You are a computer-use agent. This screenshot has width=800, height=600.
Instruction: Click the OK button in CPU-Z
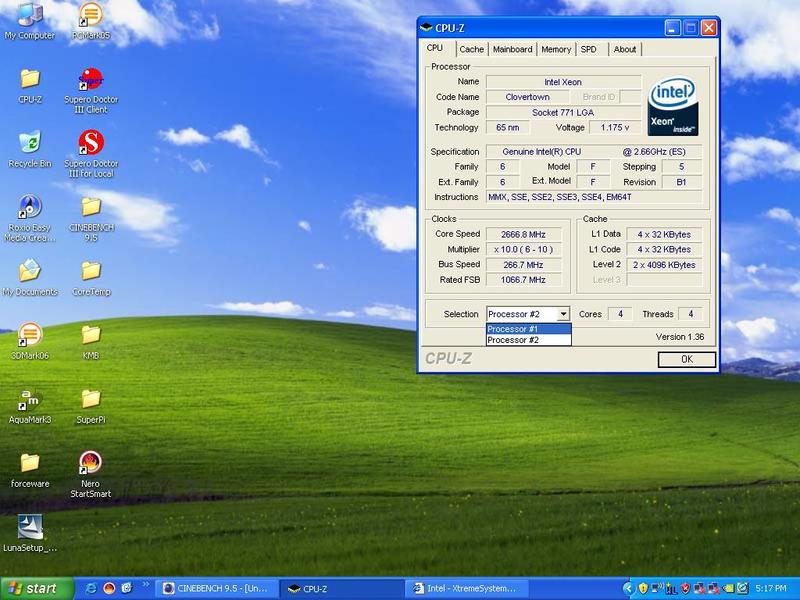click(x=687, y=359)
